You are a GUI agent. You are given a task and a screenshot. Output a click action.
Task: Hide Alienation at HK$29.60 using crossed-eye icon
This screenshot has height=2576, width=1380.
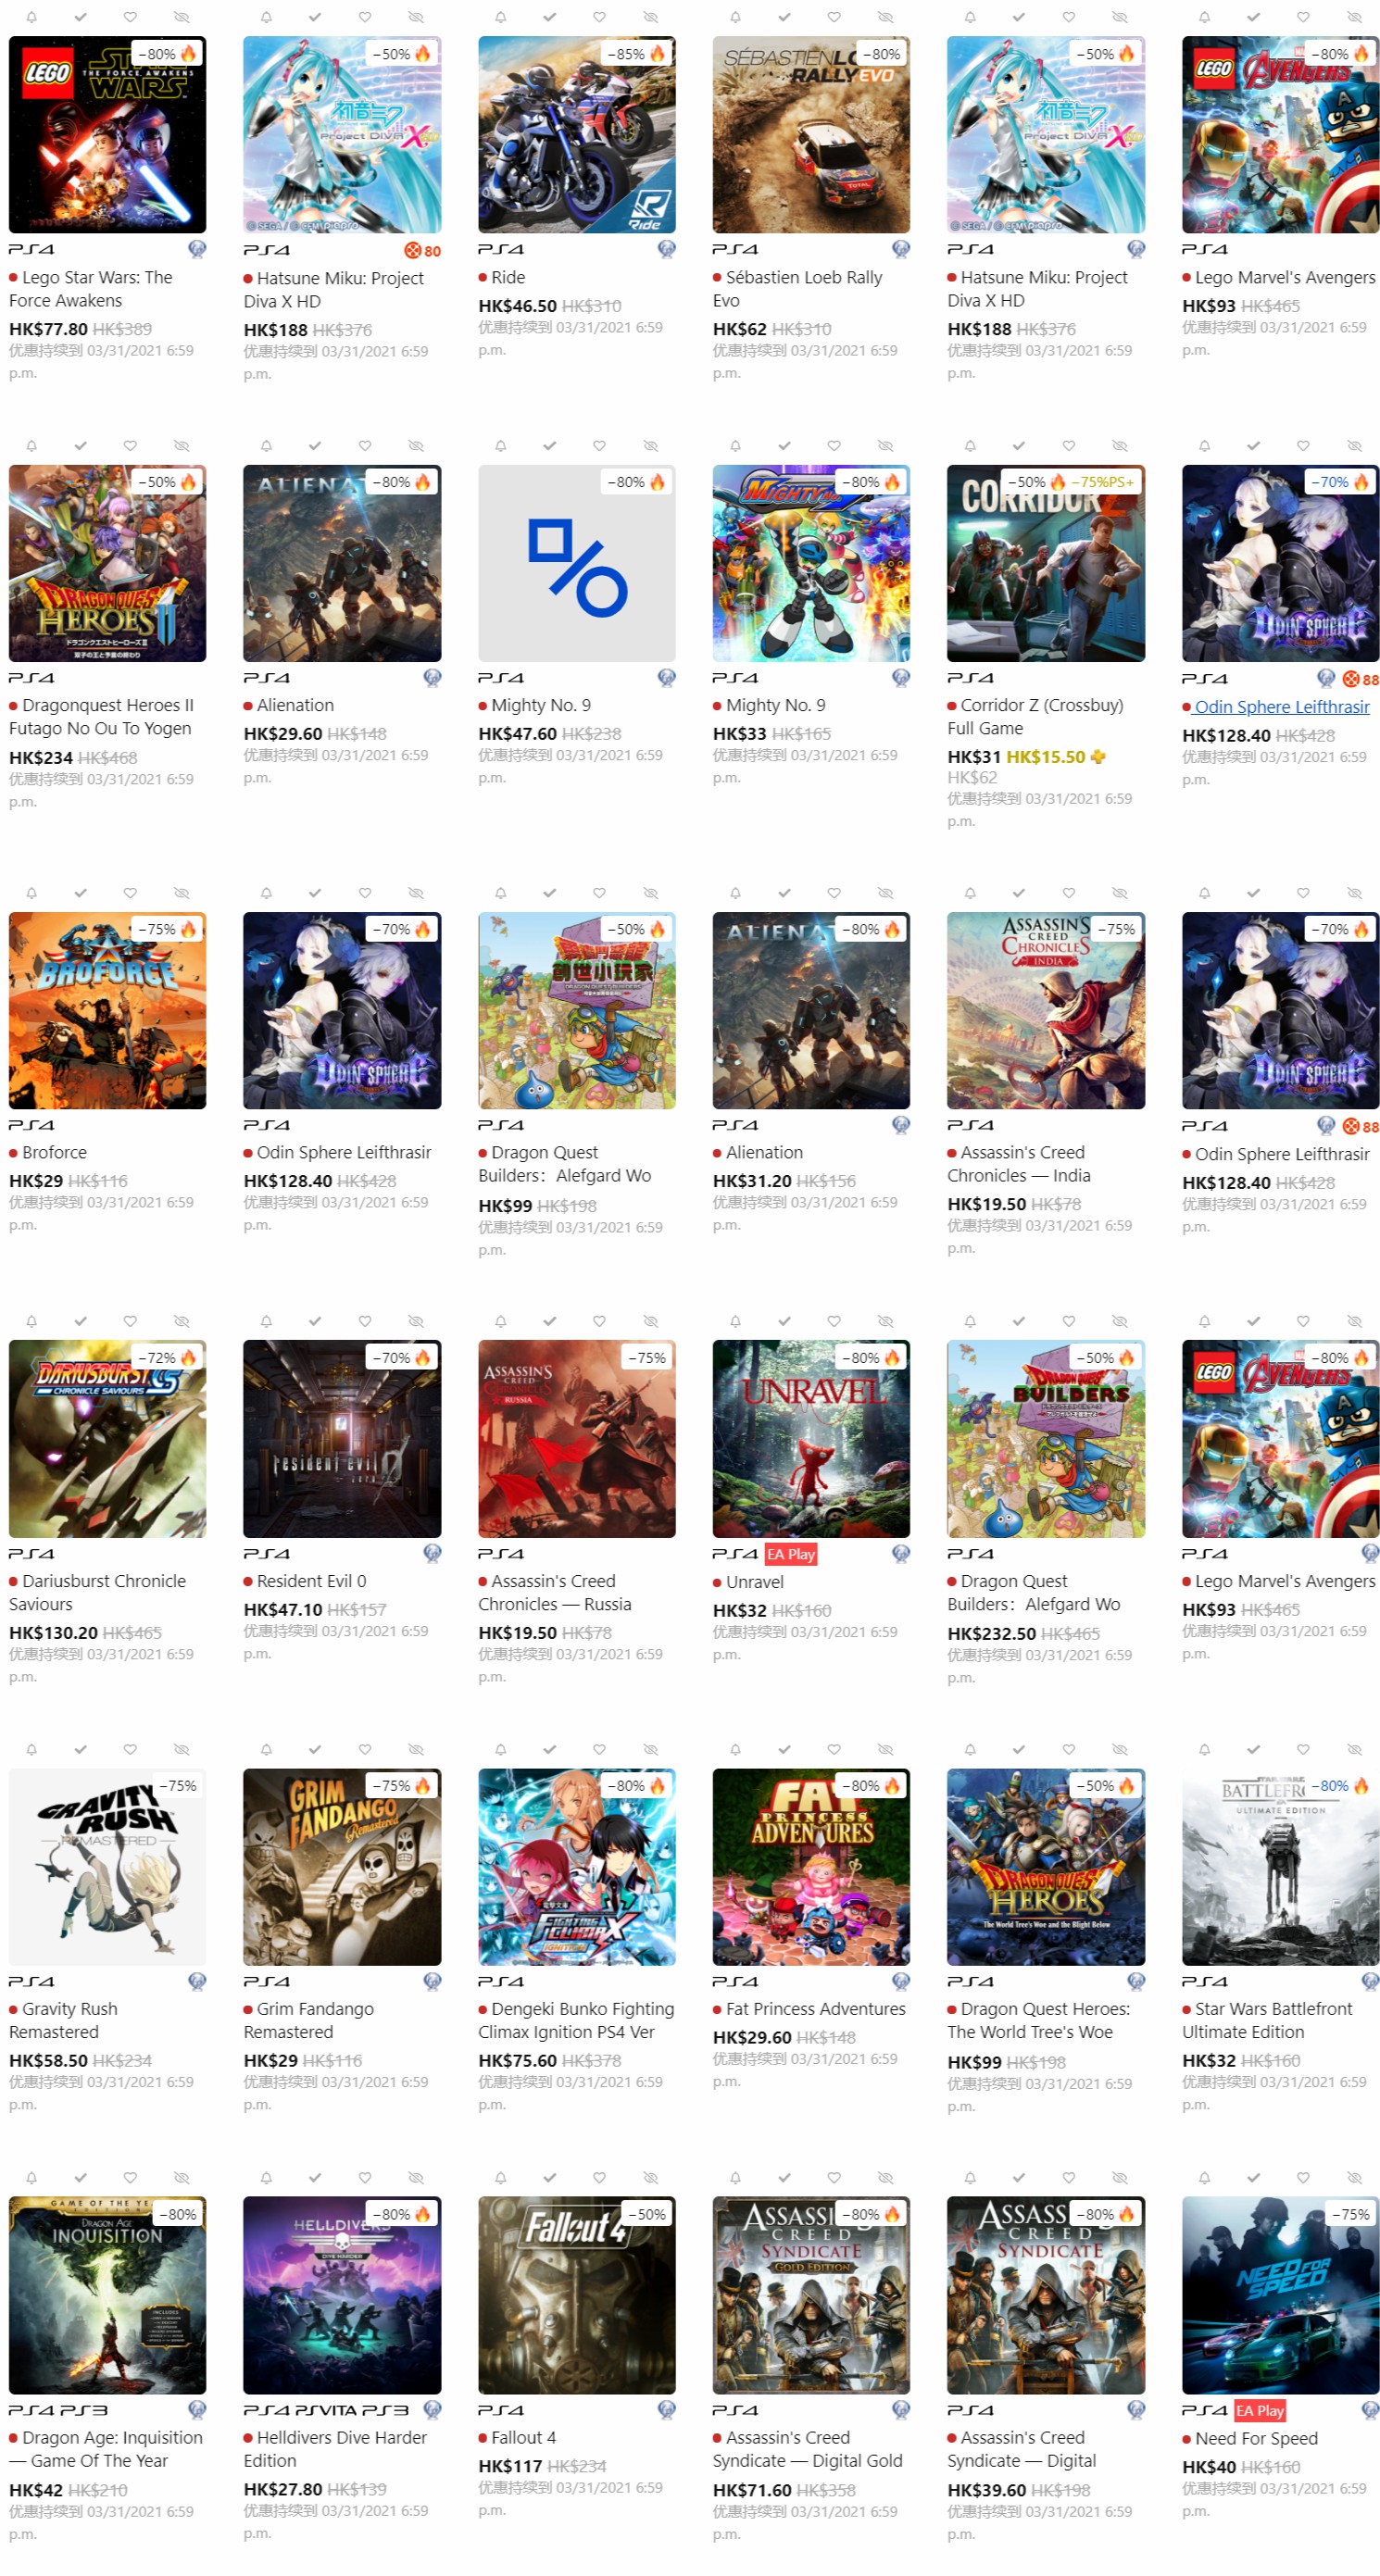click(416, 445)
